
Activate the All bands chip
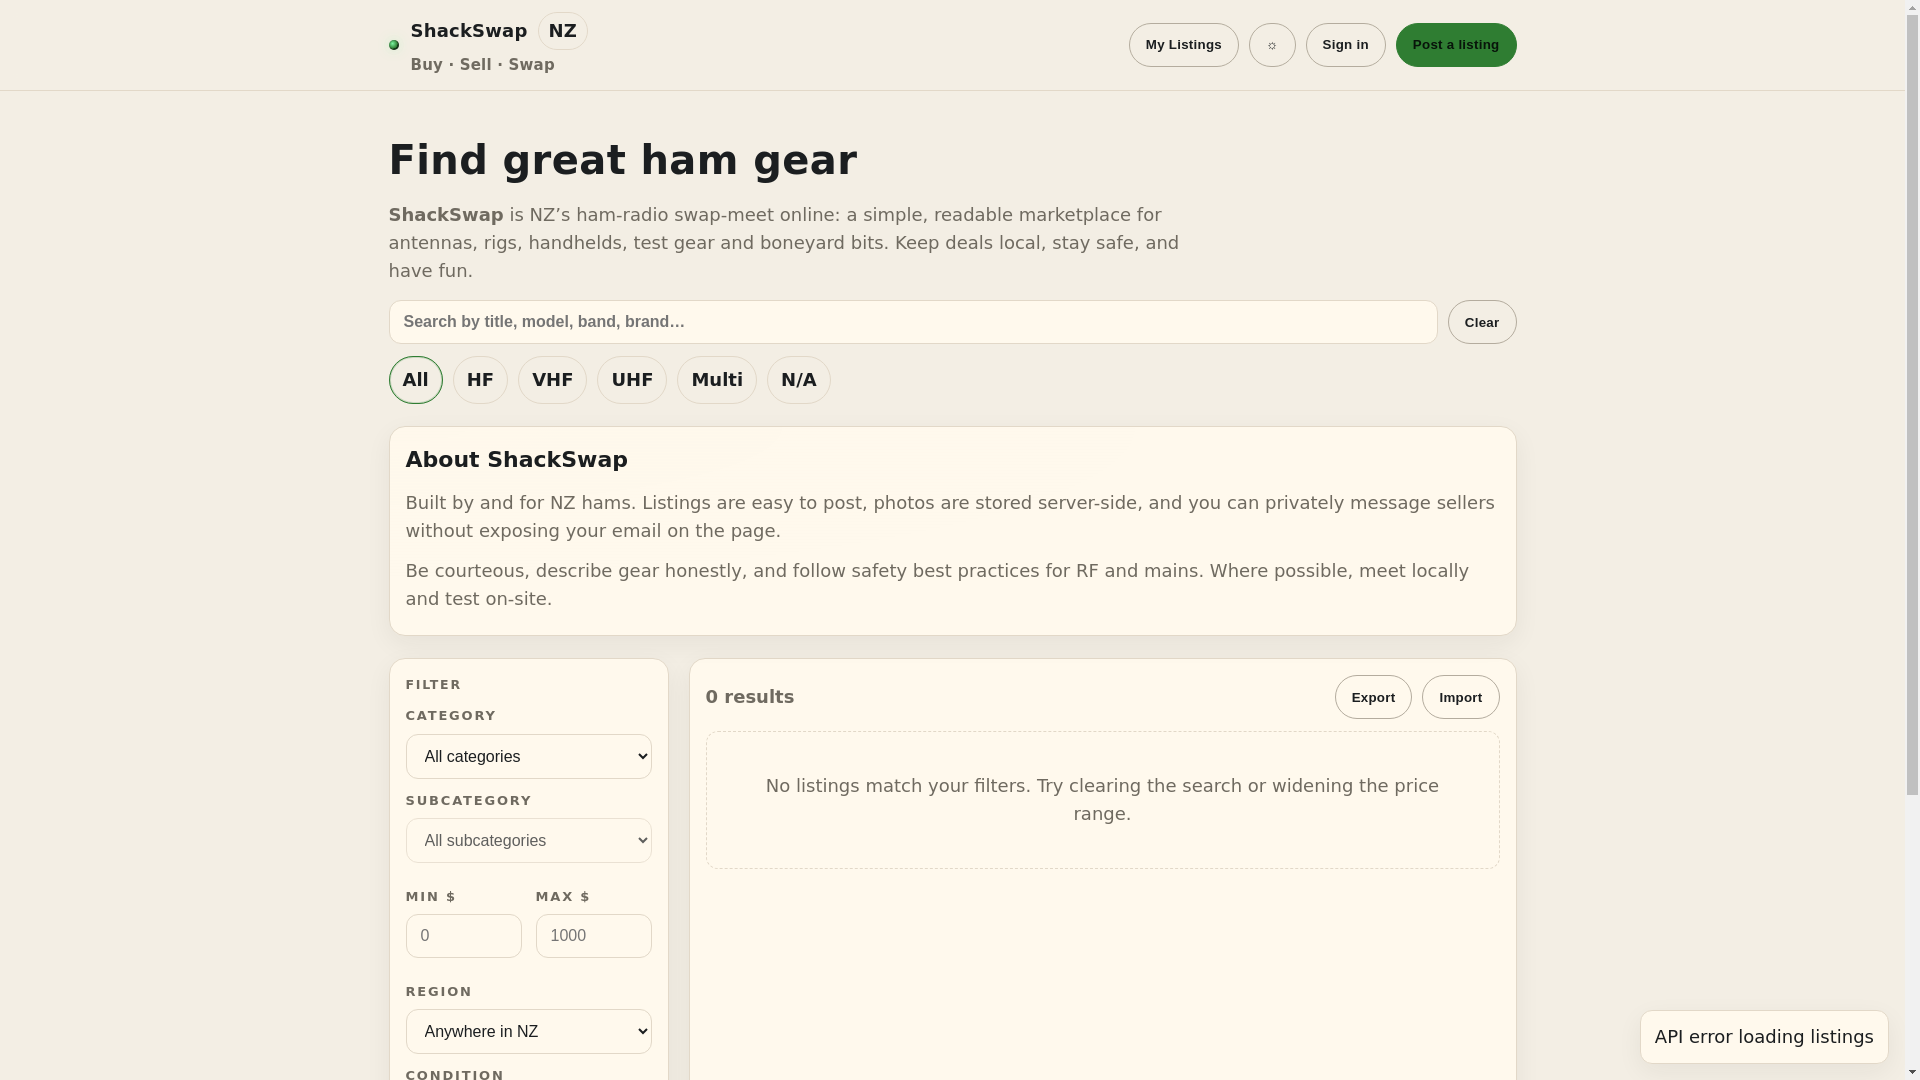(416, 380)
